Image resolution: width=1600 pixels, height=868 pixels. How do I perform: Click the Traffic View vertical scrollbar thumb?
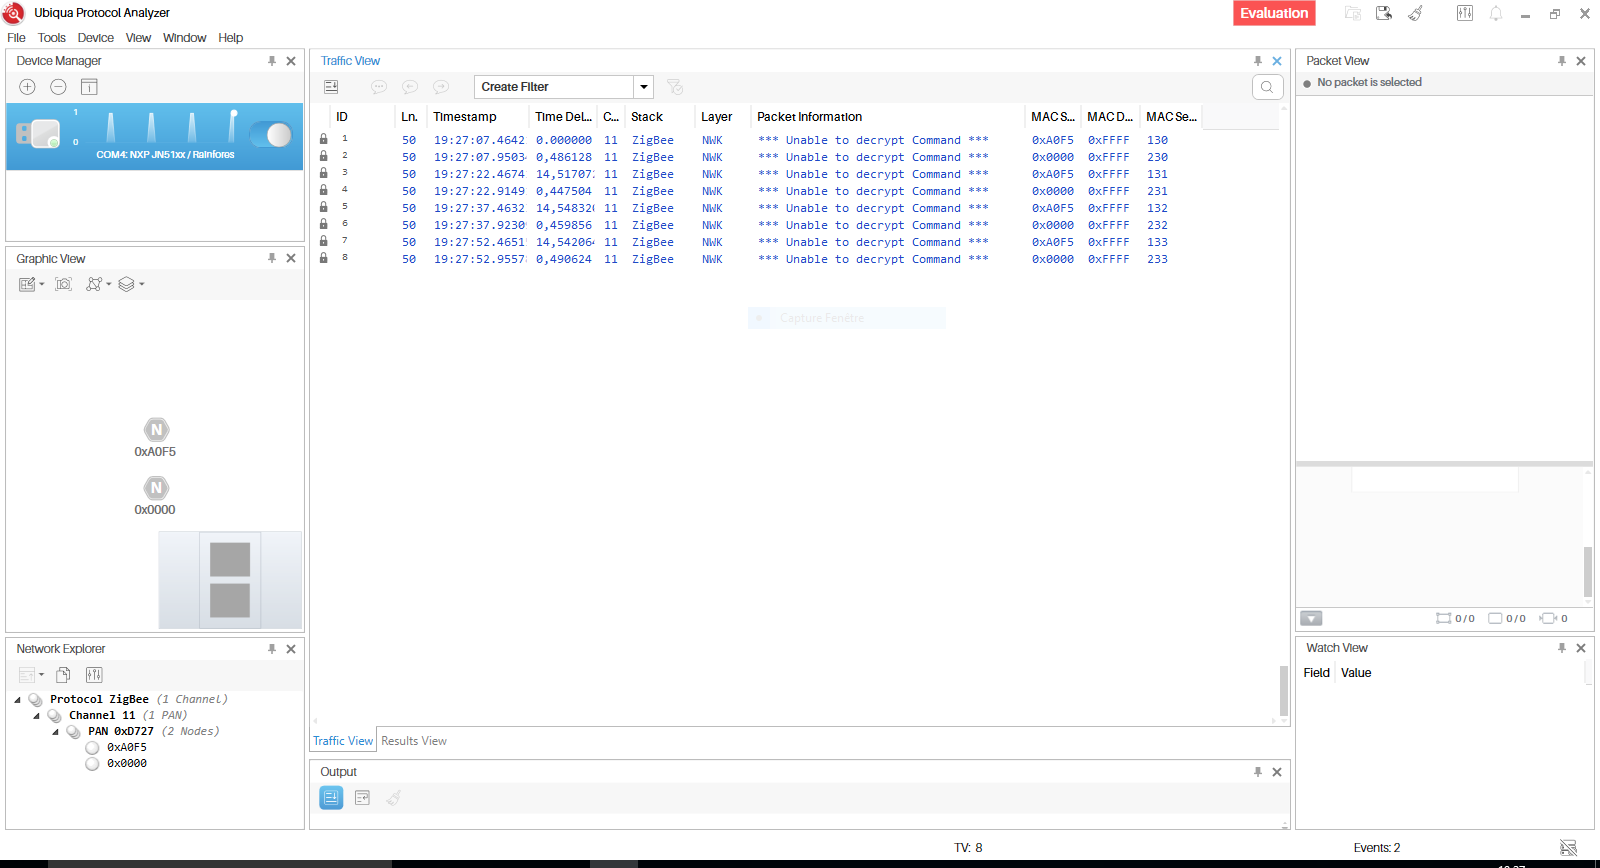pos(1283,690)
